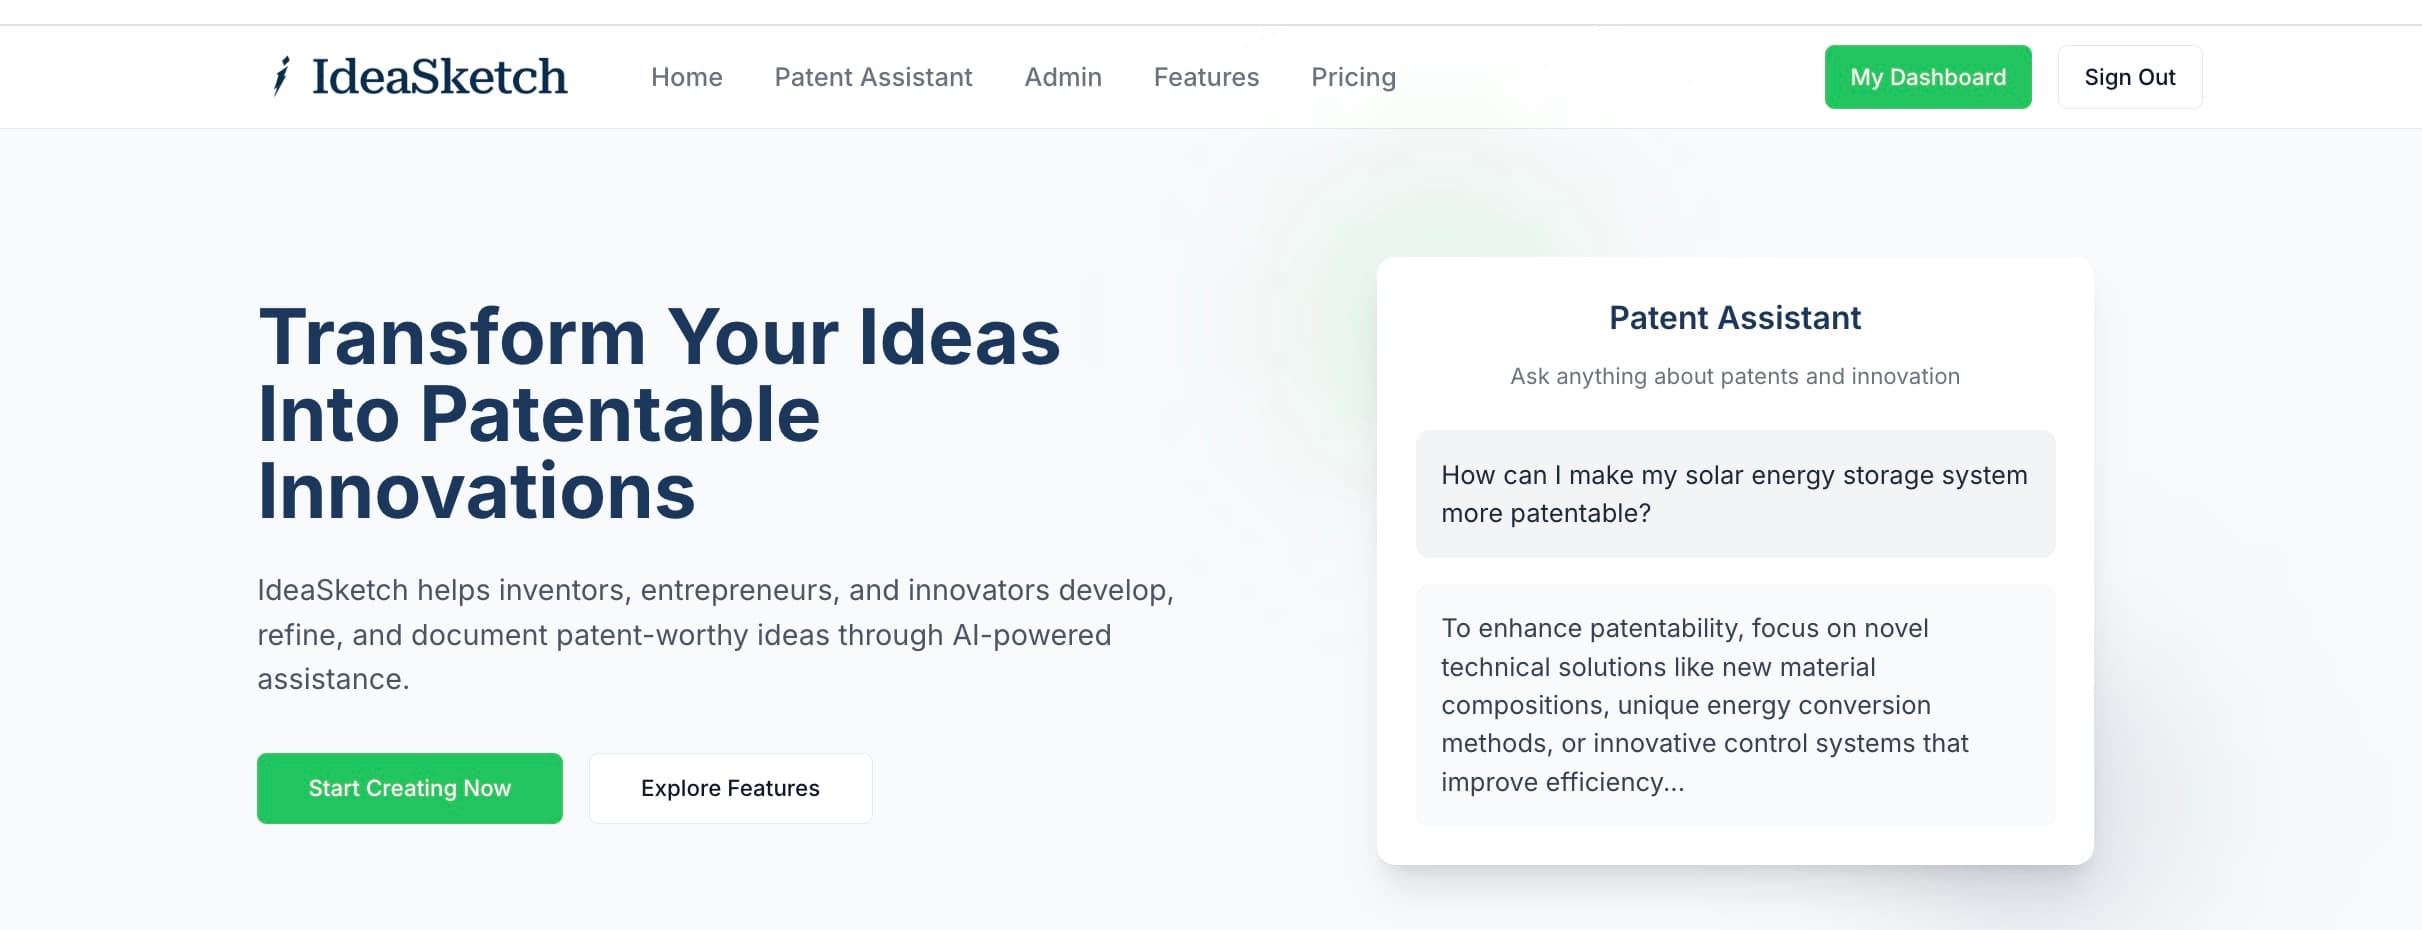The height and width of the screenshot is (930, 2422).
Task: Open Patent Assistant from the navigation bar
Action: pos(873,77)
